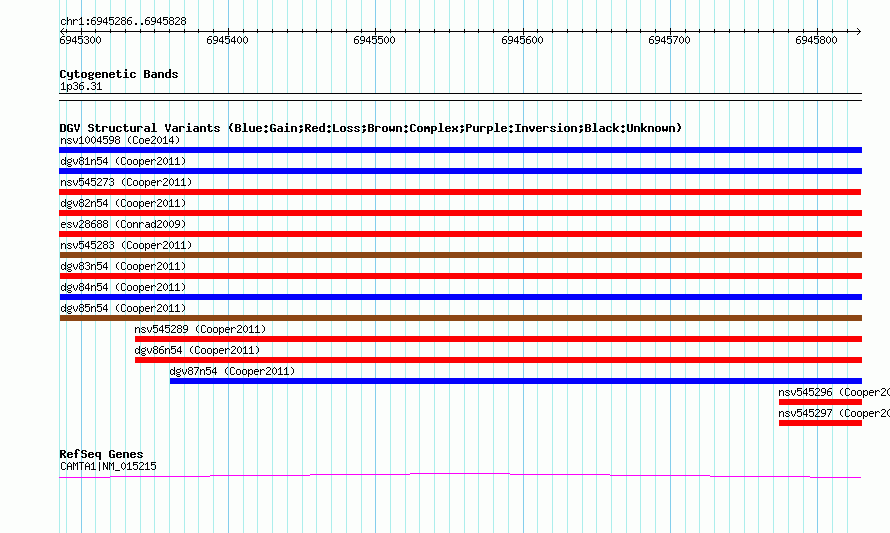This screenshot has height=533, width=890.
Task: Open nsv545273 (Cooper2011) variant entry
Action: pyautogui.click(x=126, y=182)
